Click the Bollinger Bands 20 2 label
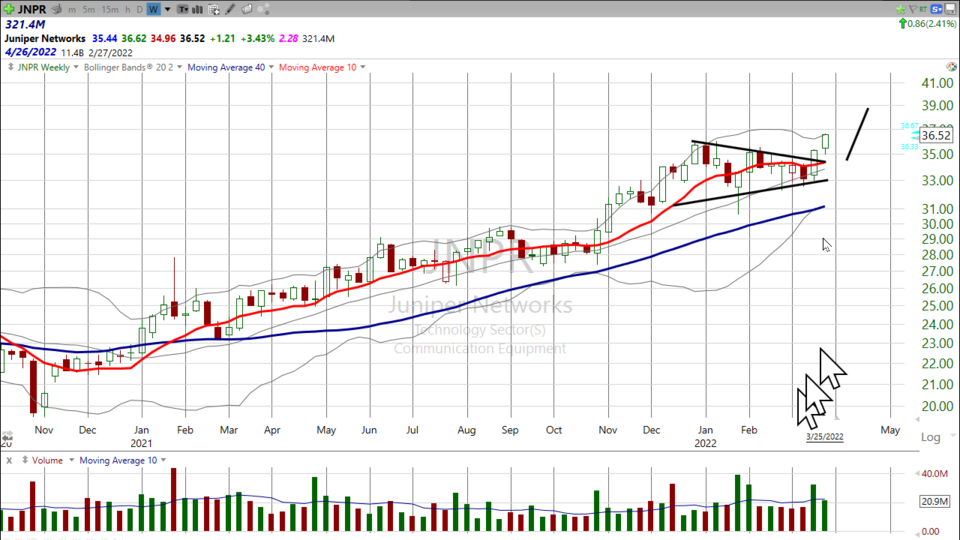The image size is (960, 540). coord(129,67)
